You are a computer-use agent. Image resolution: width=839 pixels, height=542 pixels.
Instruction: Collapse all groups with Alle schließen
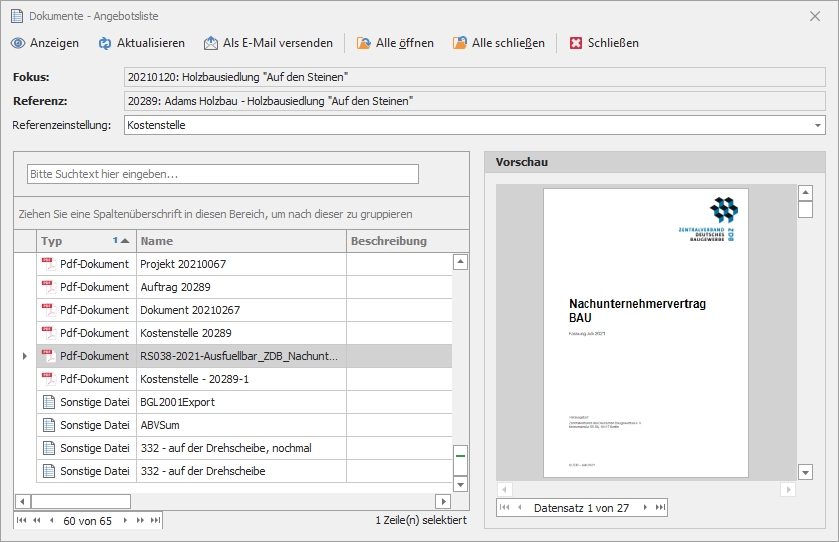tap(460, 43)
